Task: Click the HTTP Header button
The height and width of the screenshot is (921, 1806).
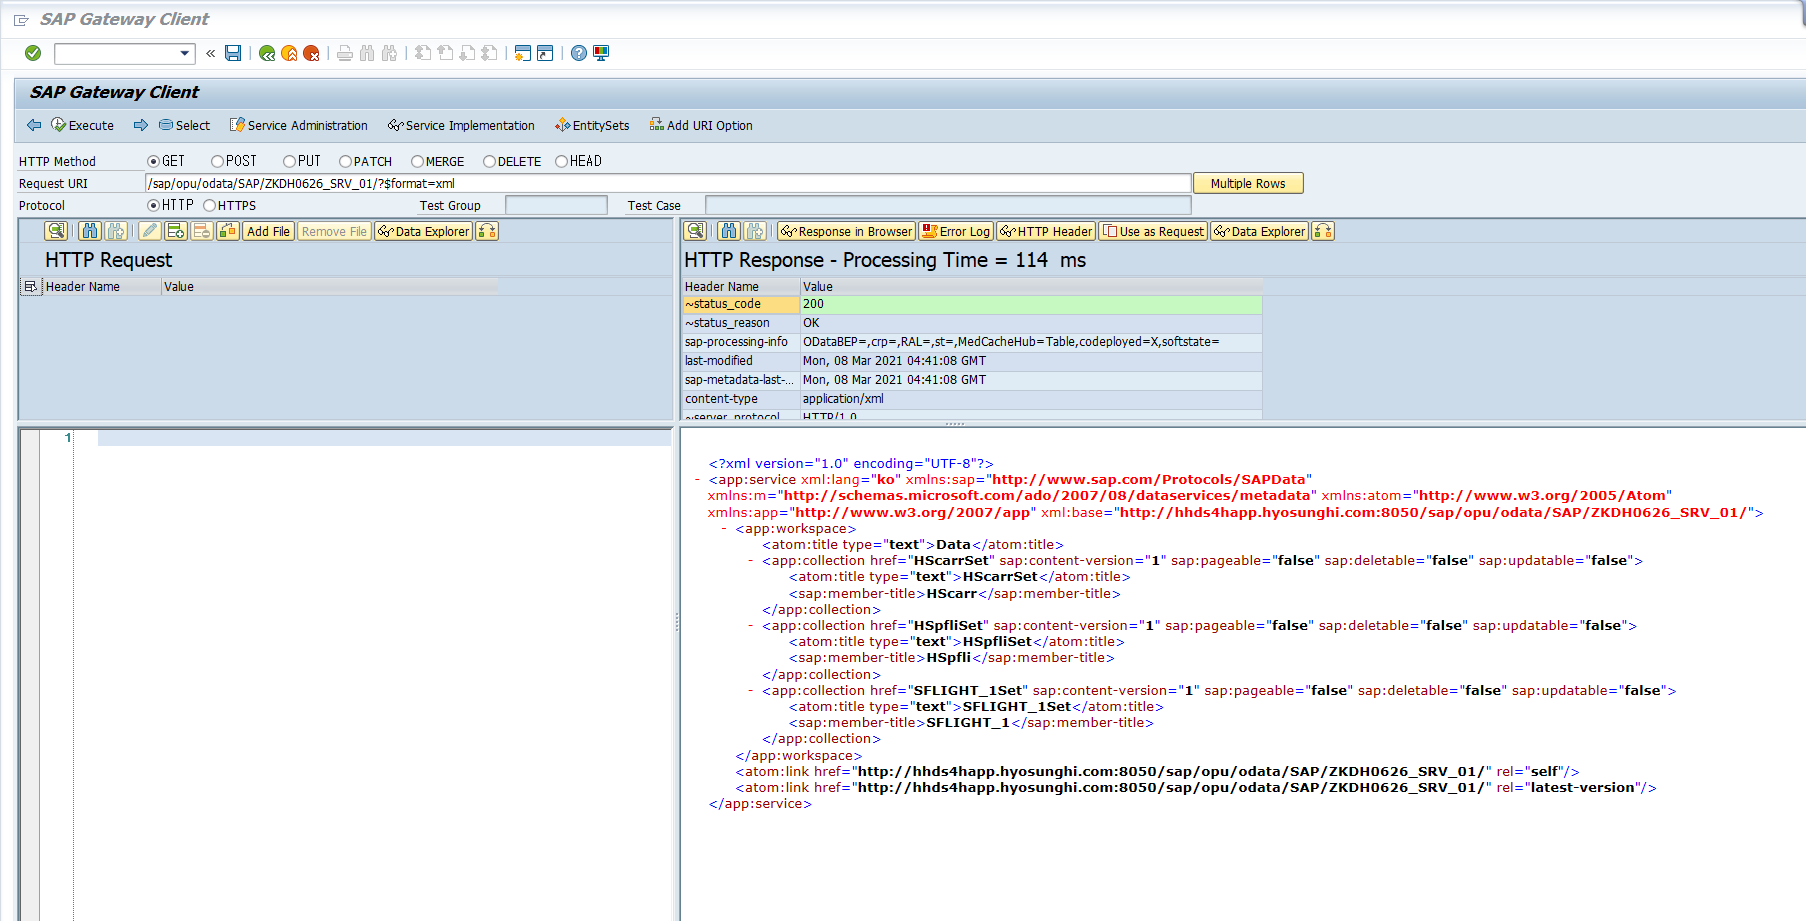Action: [1046, 231]
